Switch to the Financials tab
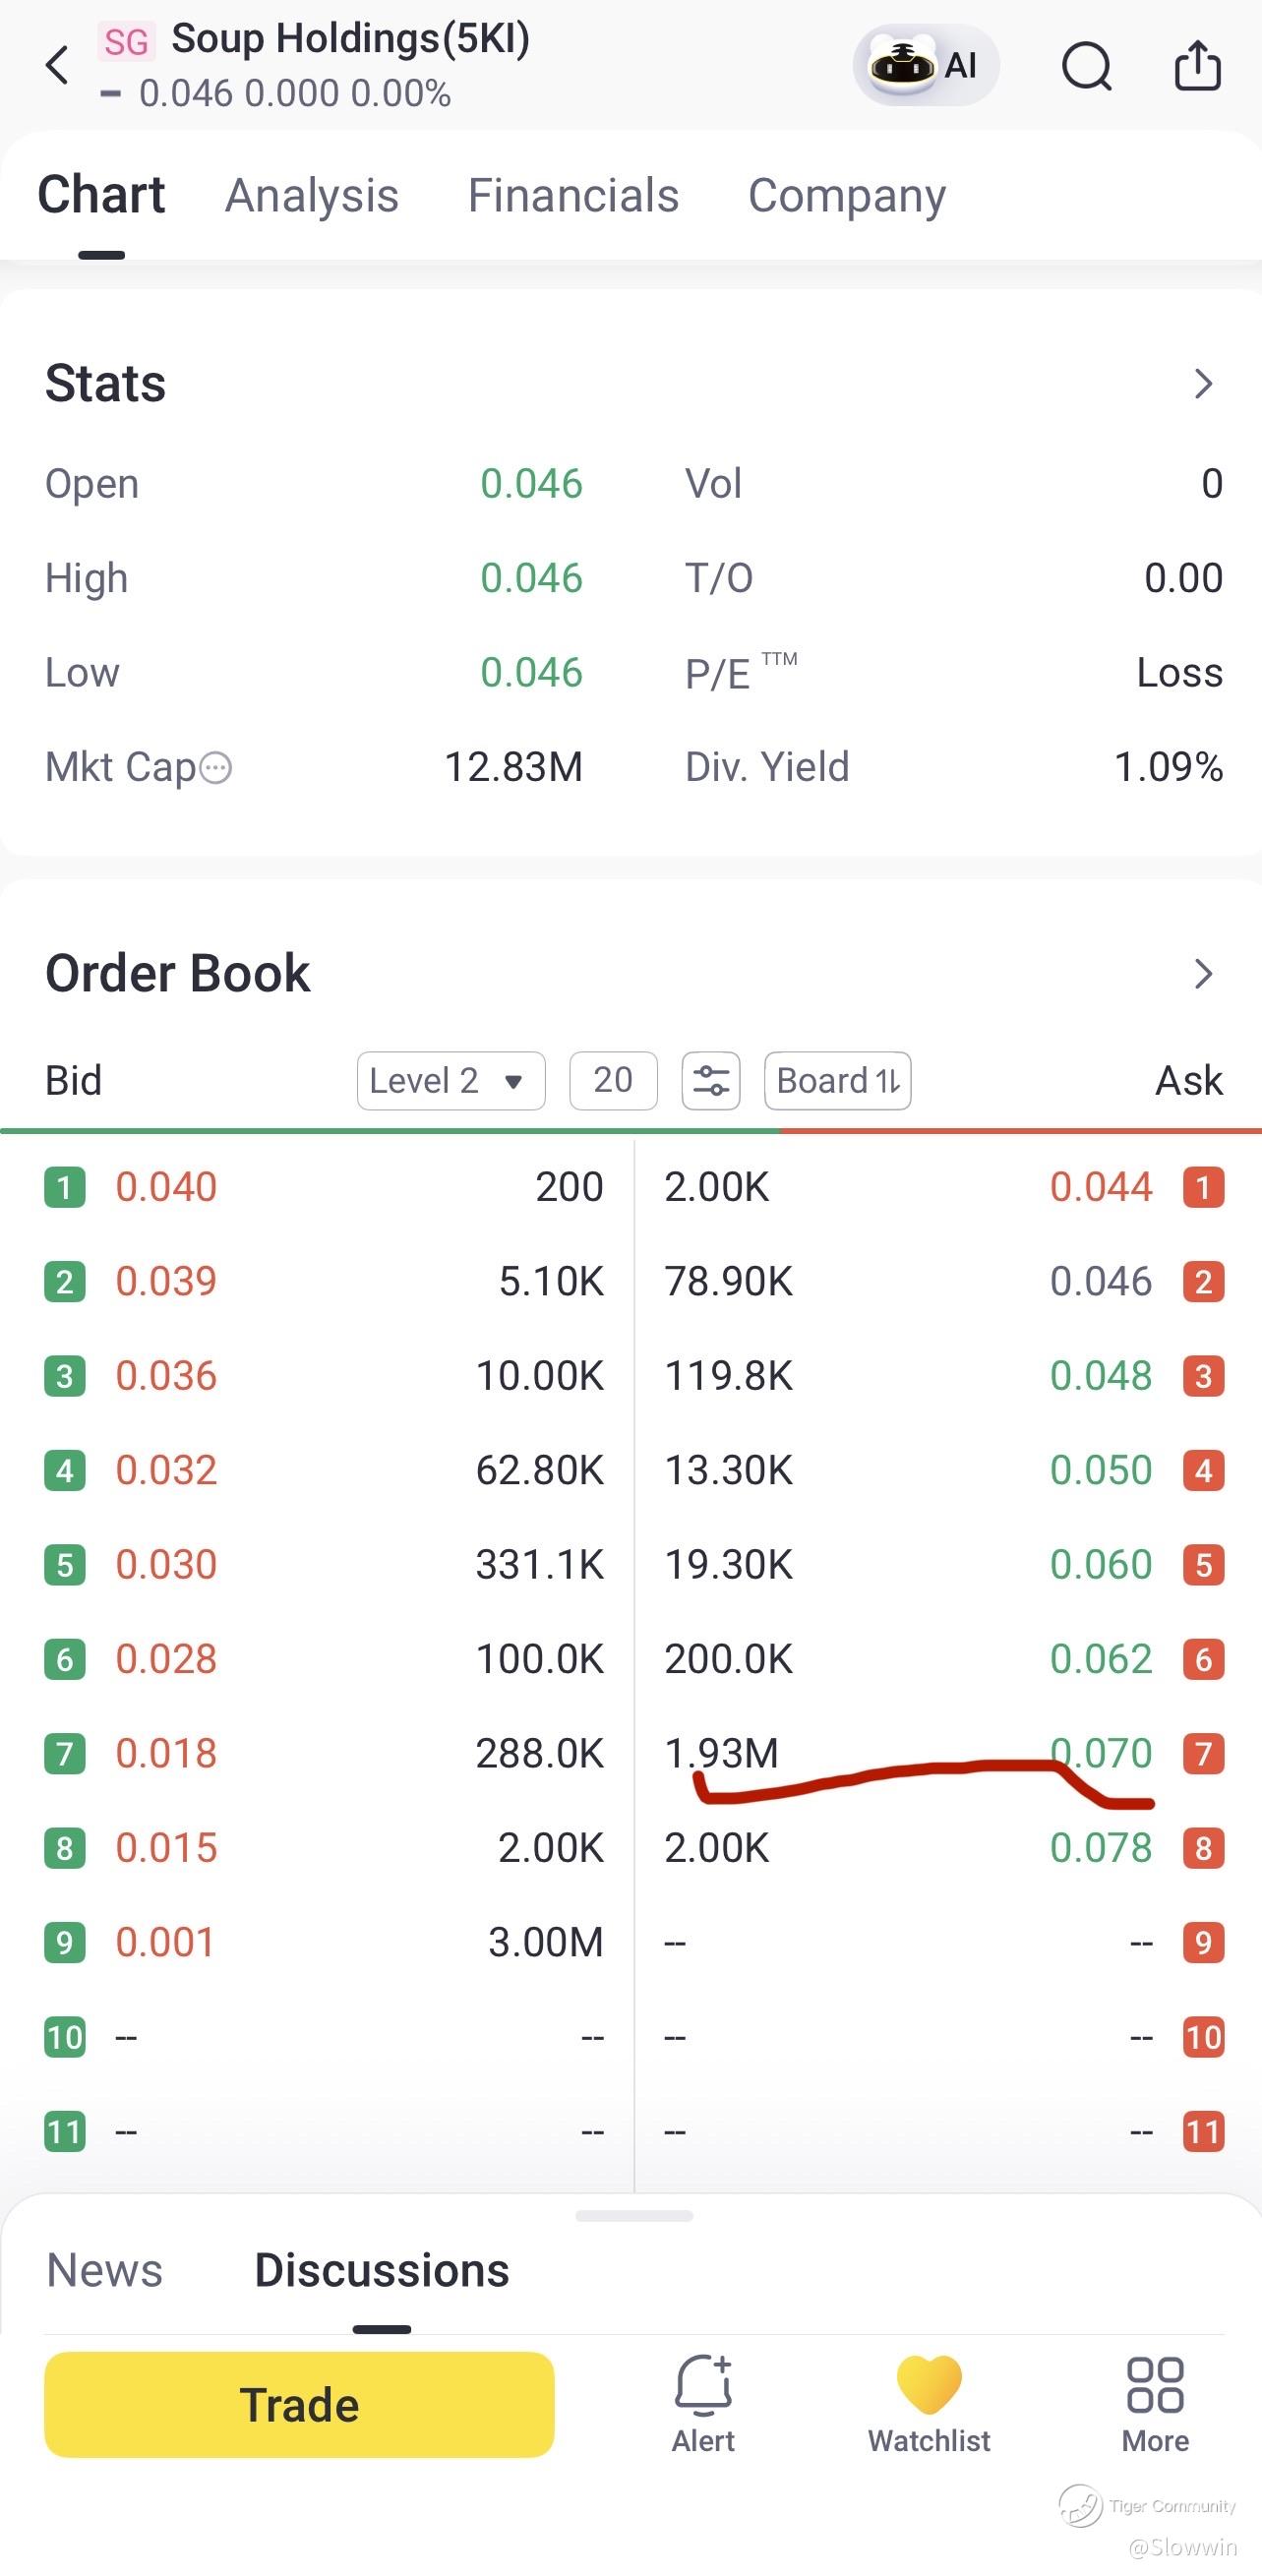The image size is (1262, 2576). click(573, 196)
